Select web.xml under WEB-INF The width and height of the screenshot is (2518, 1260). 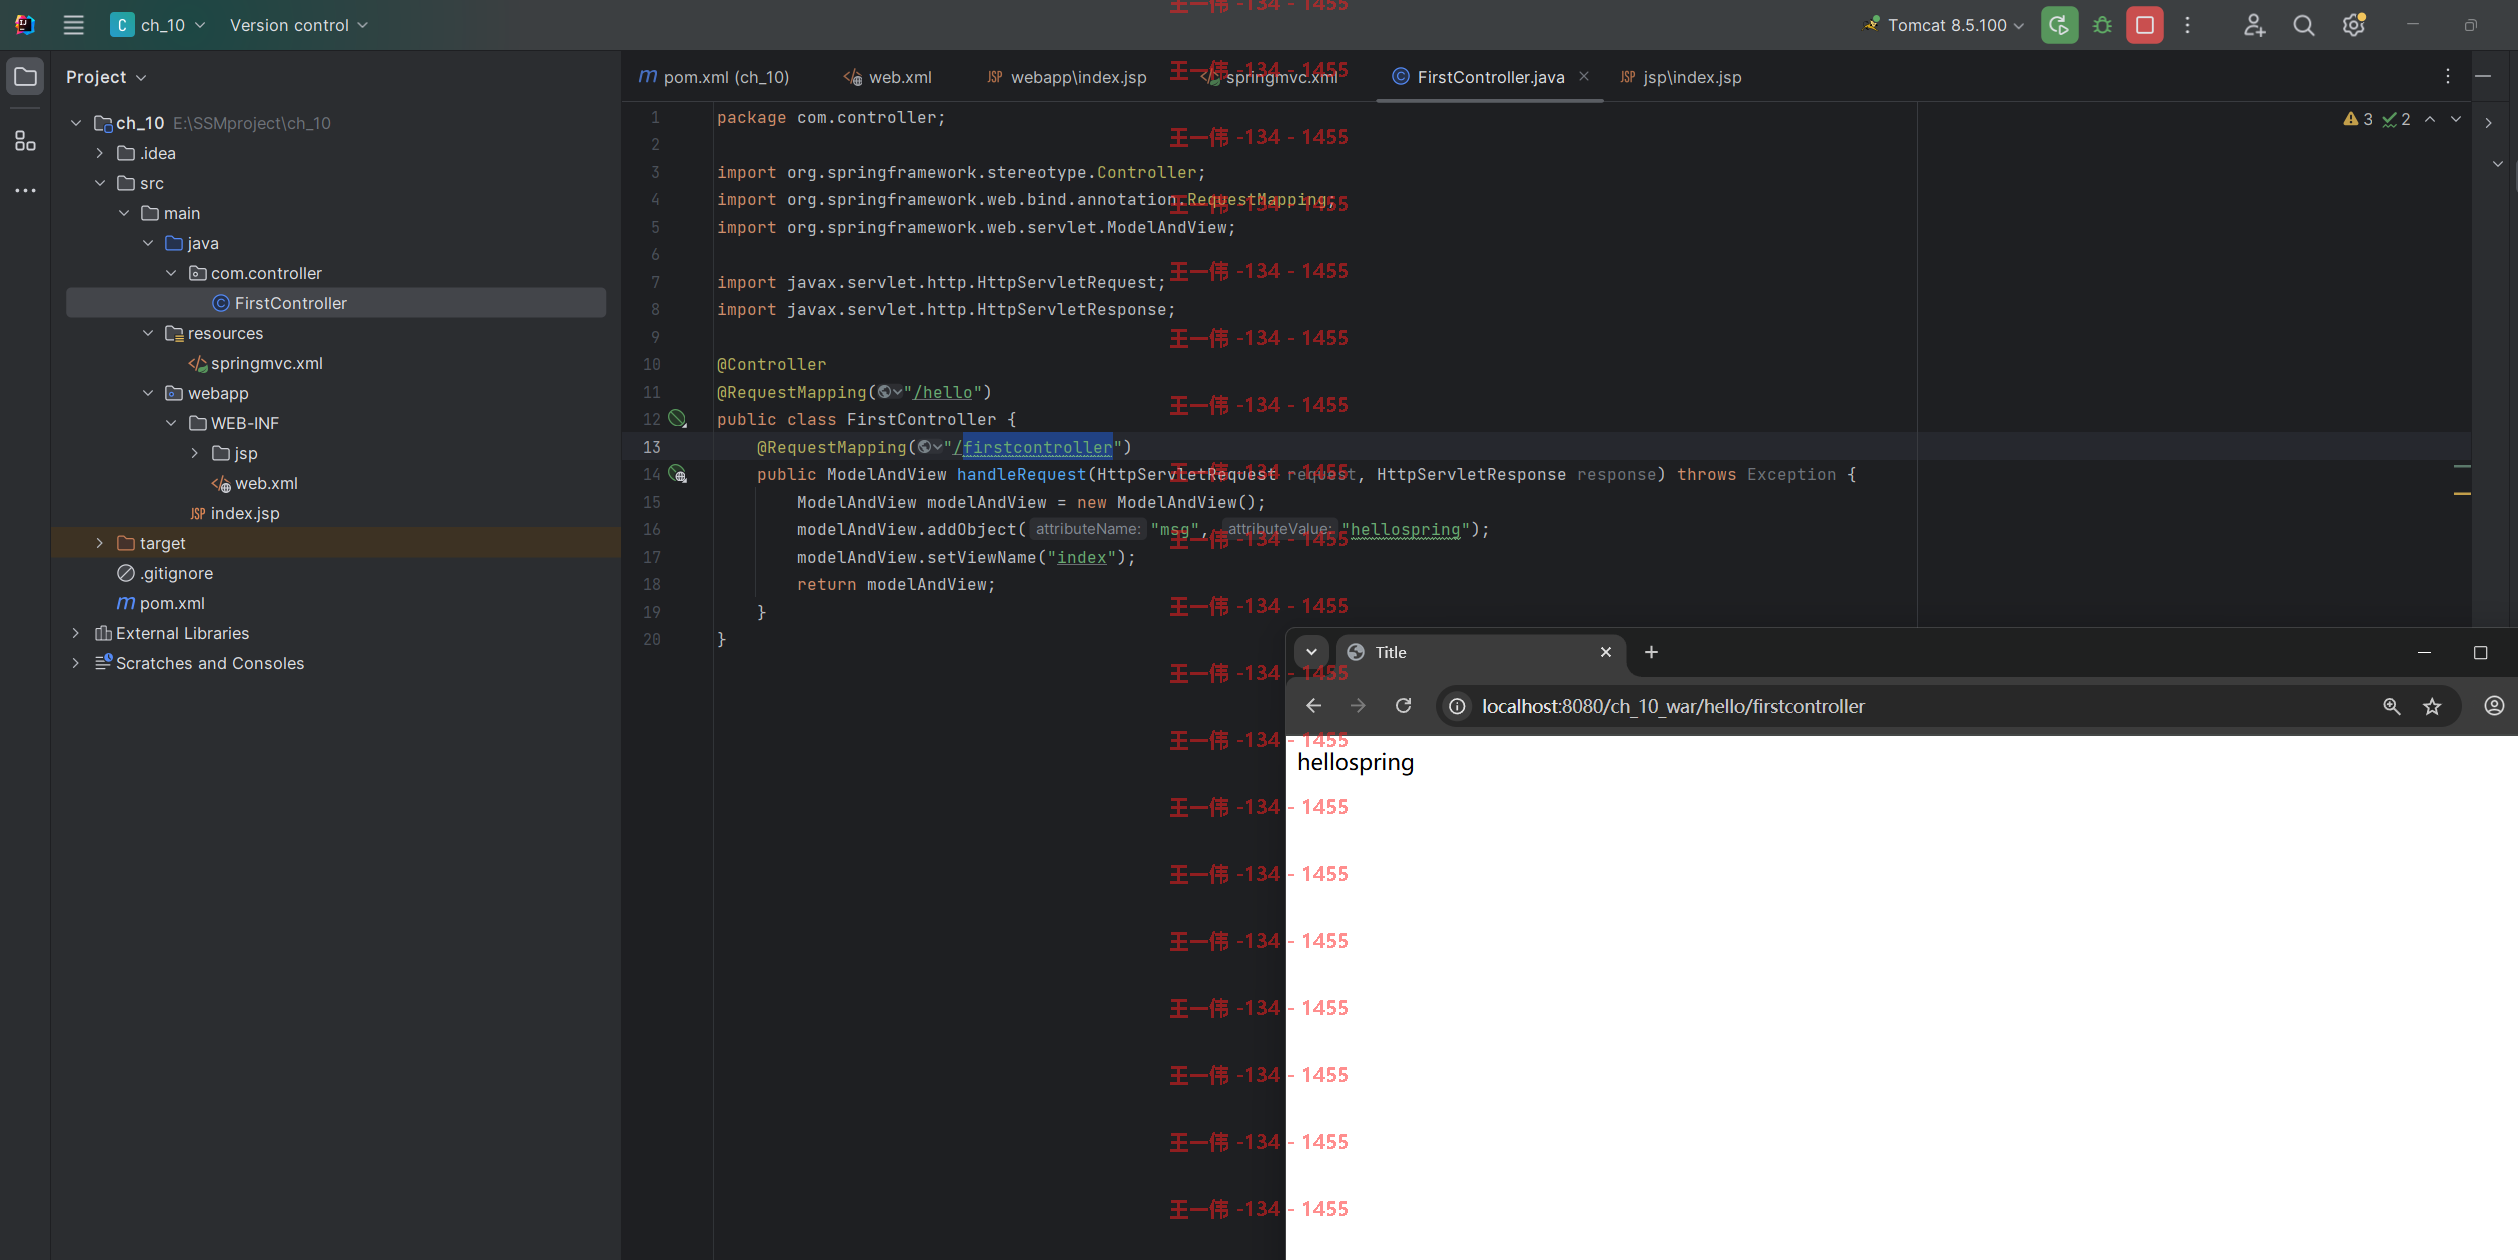(254, 483)
